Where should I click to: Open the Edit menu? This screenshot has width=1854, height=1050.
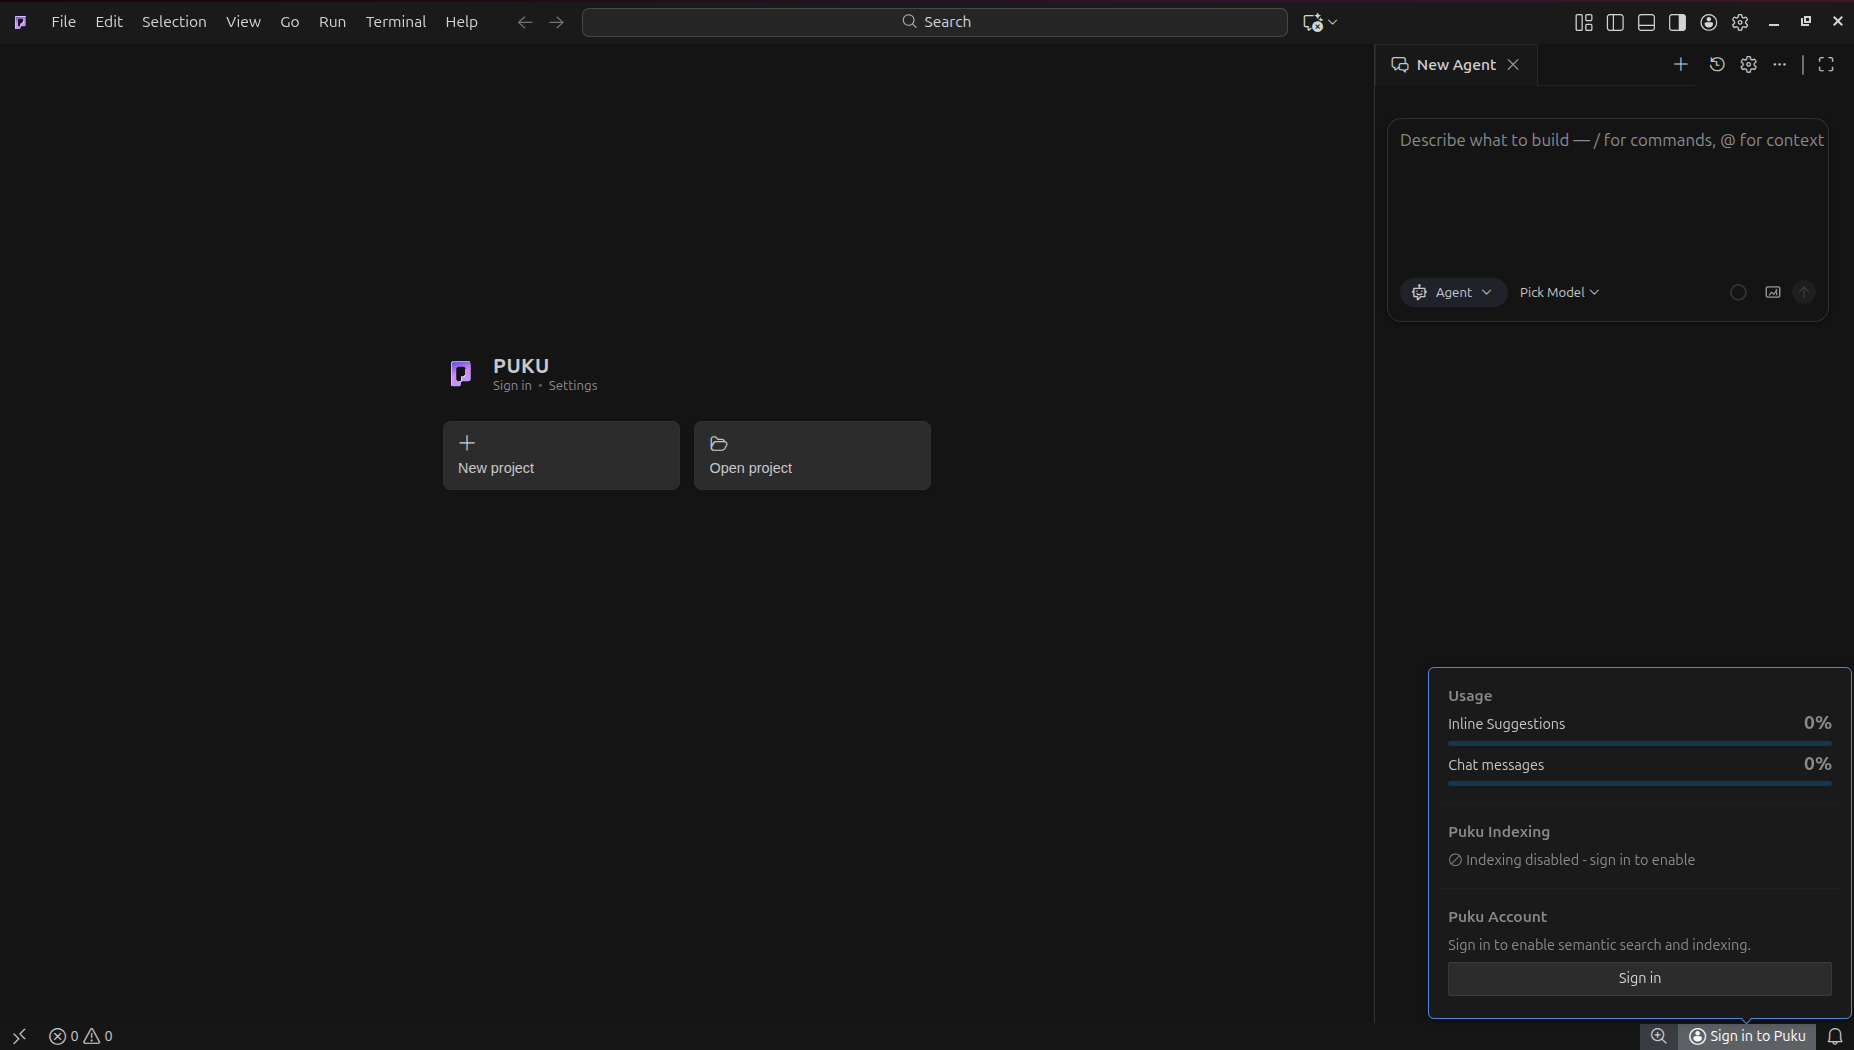pos(109,22)
